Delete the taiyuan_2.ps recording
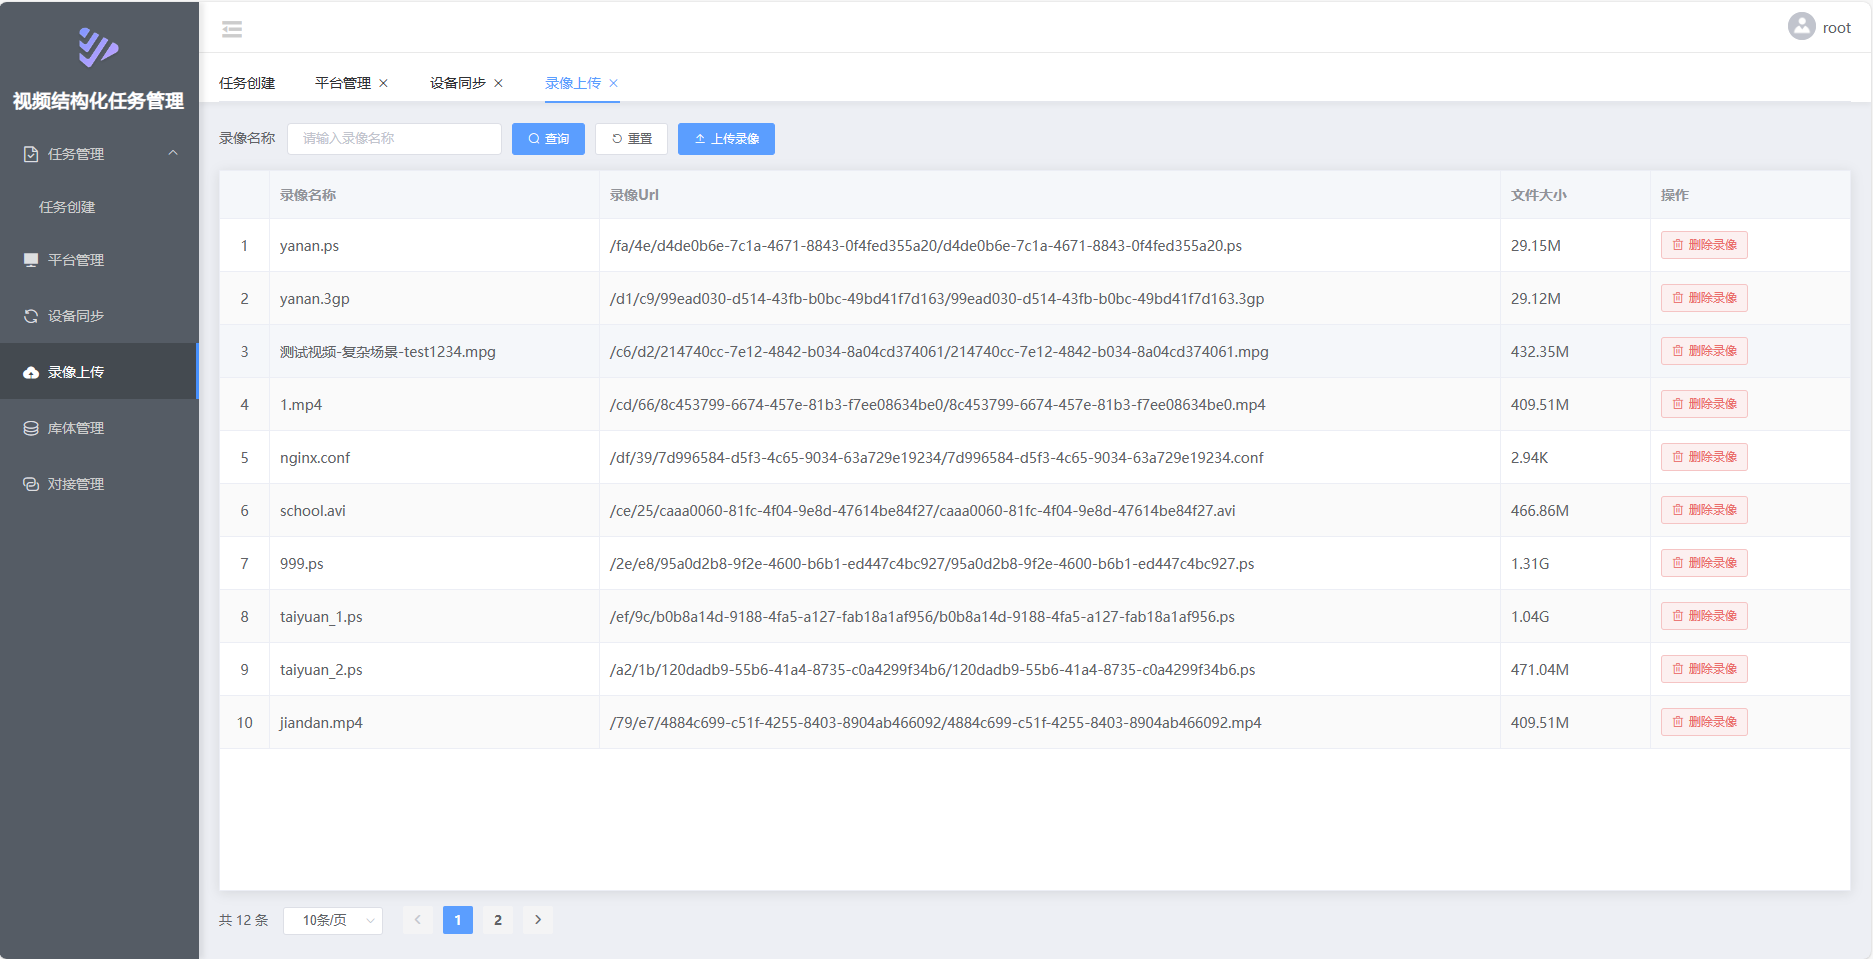 coord(1704,669)
